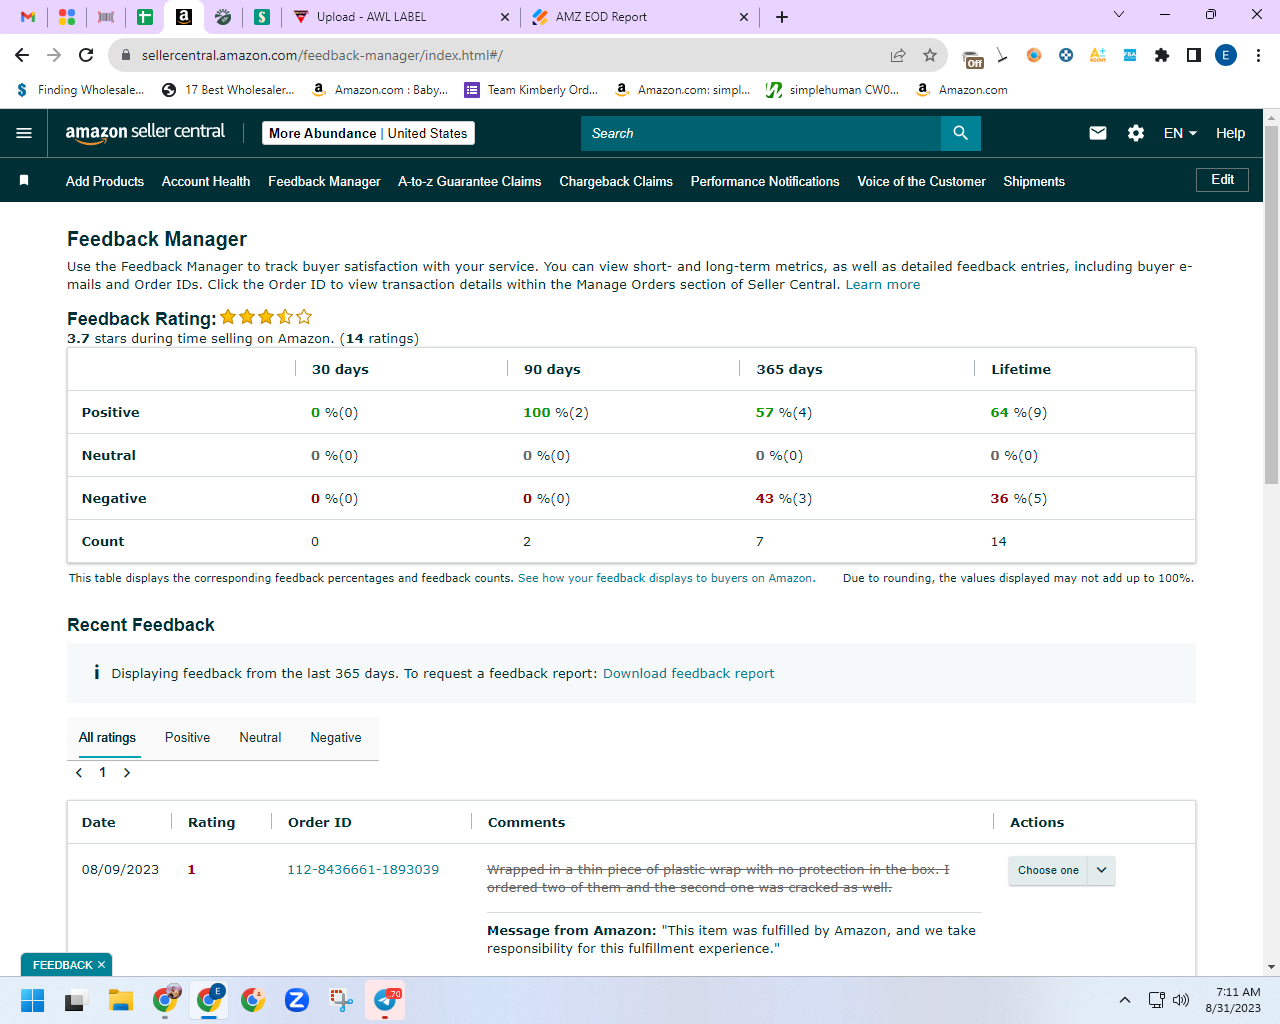1280x1024 pixels.
Task: Open a new browser tab
Action: click(782, 17)
